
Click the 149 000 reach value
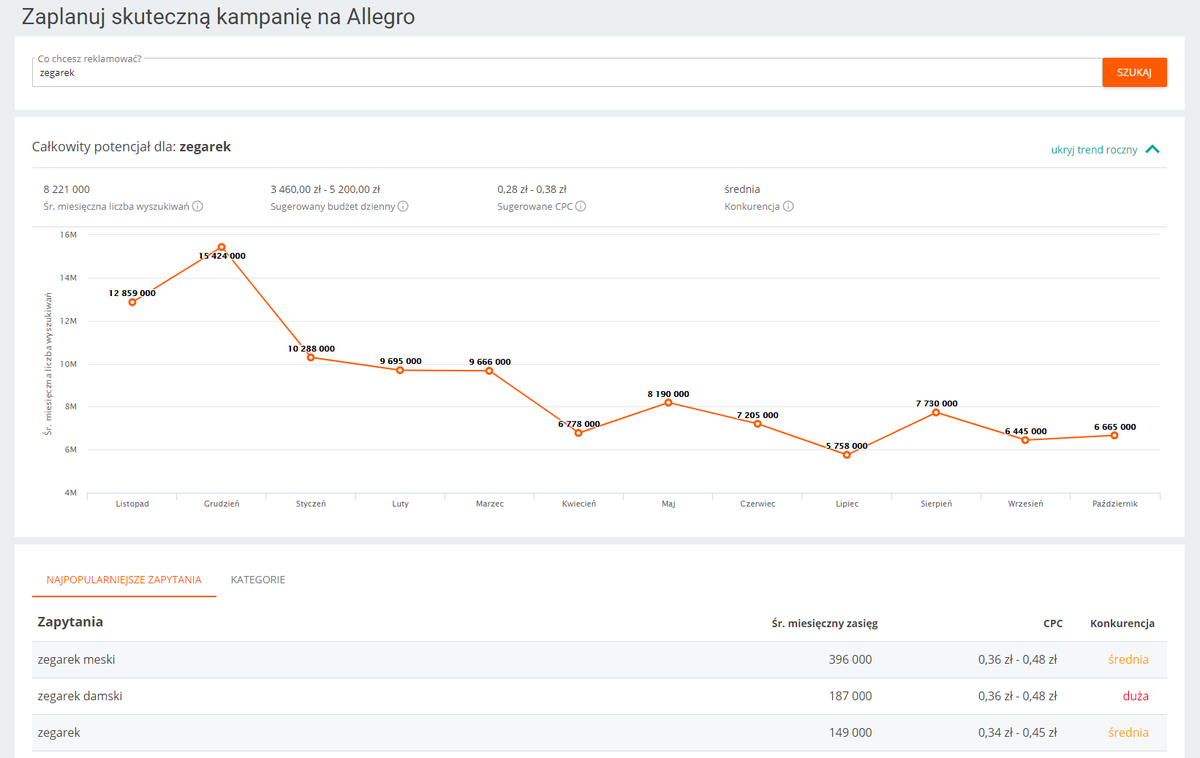[850, 732]
